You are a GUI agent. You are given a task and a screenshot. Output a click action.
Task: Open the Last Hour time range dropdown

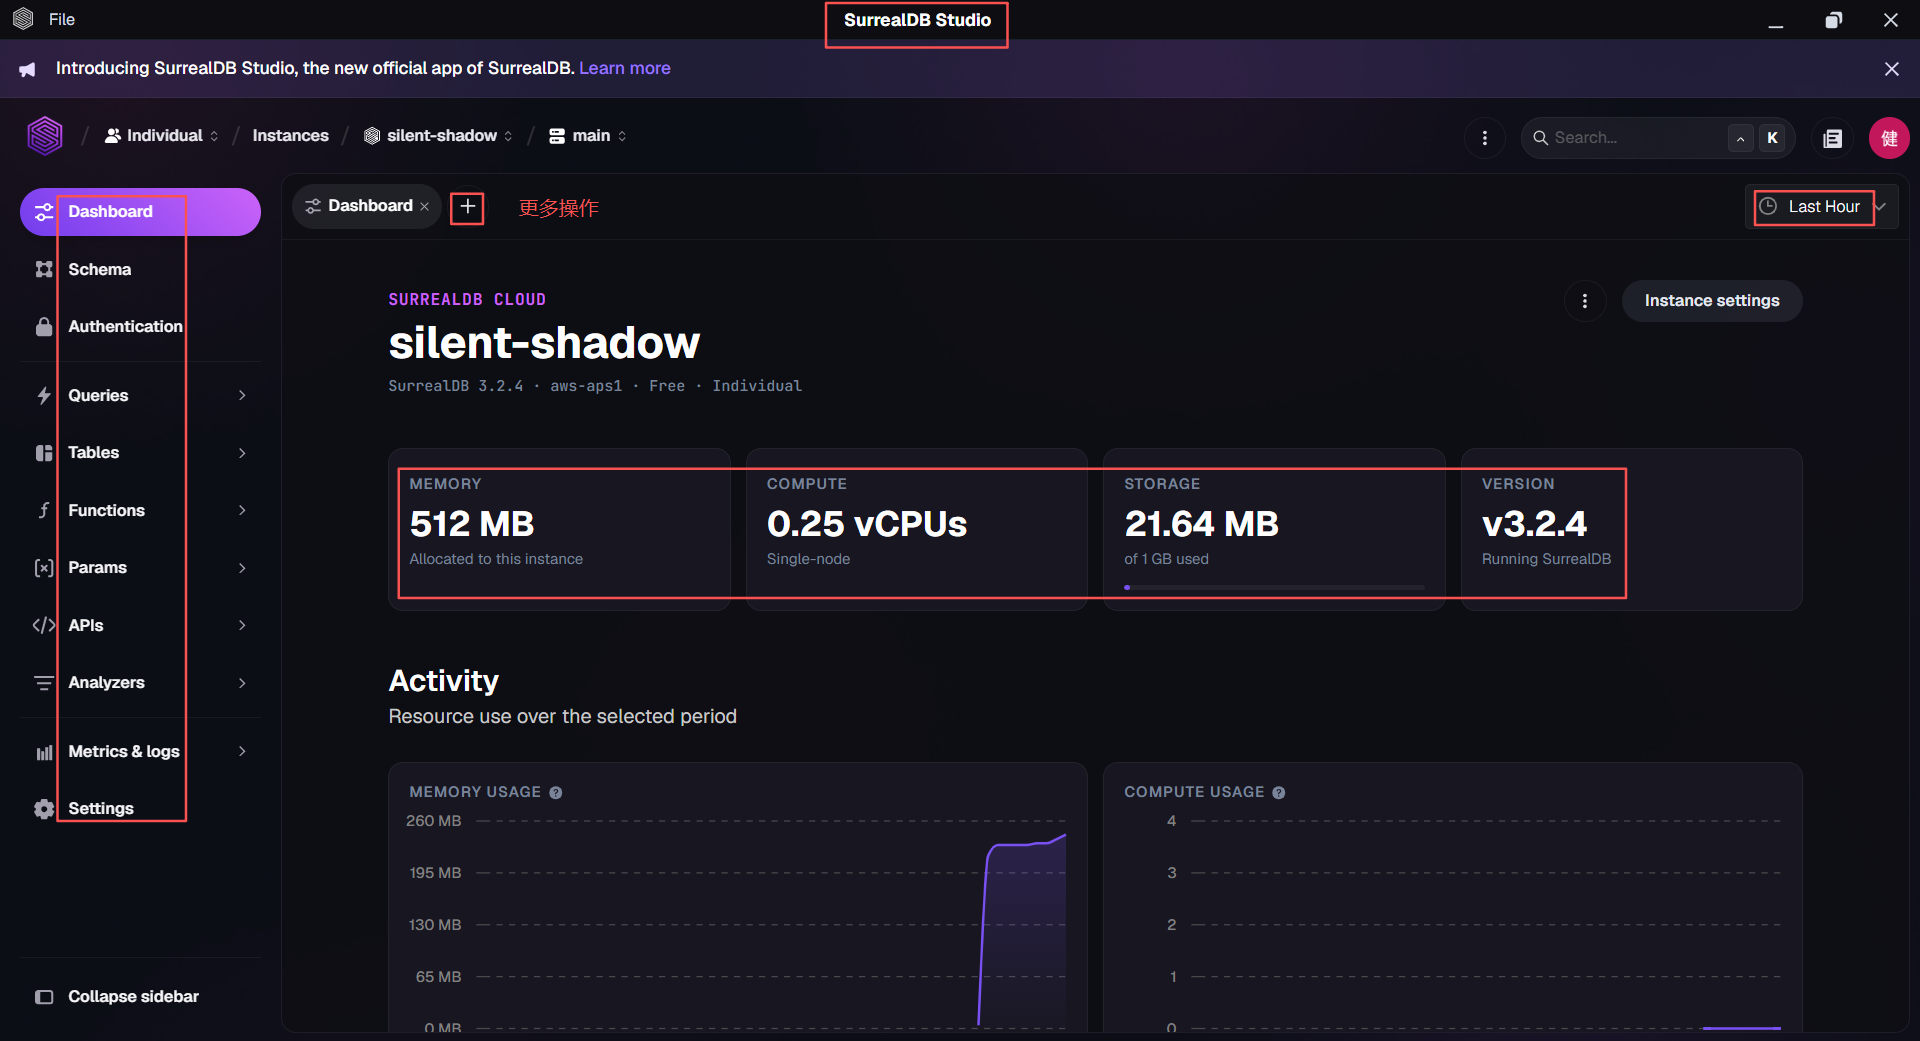1821,207
